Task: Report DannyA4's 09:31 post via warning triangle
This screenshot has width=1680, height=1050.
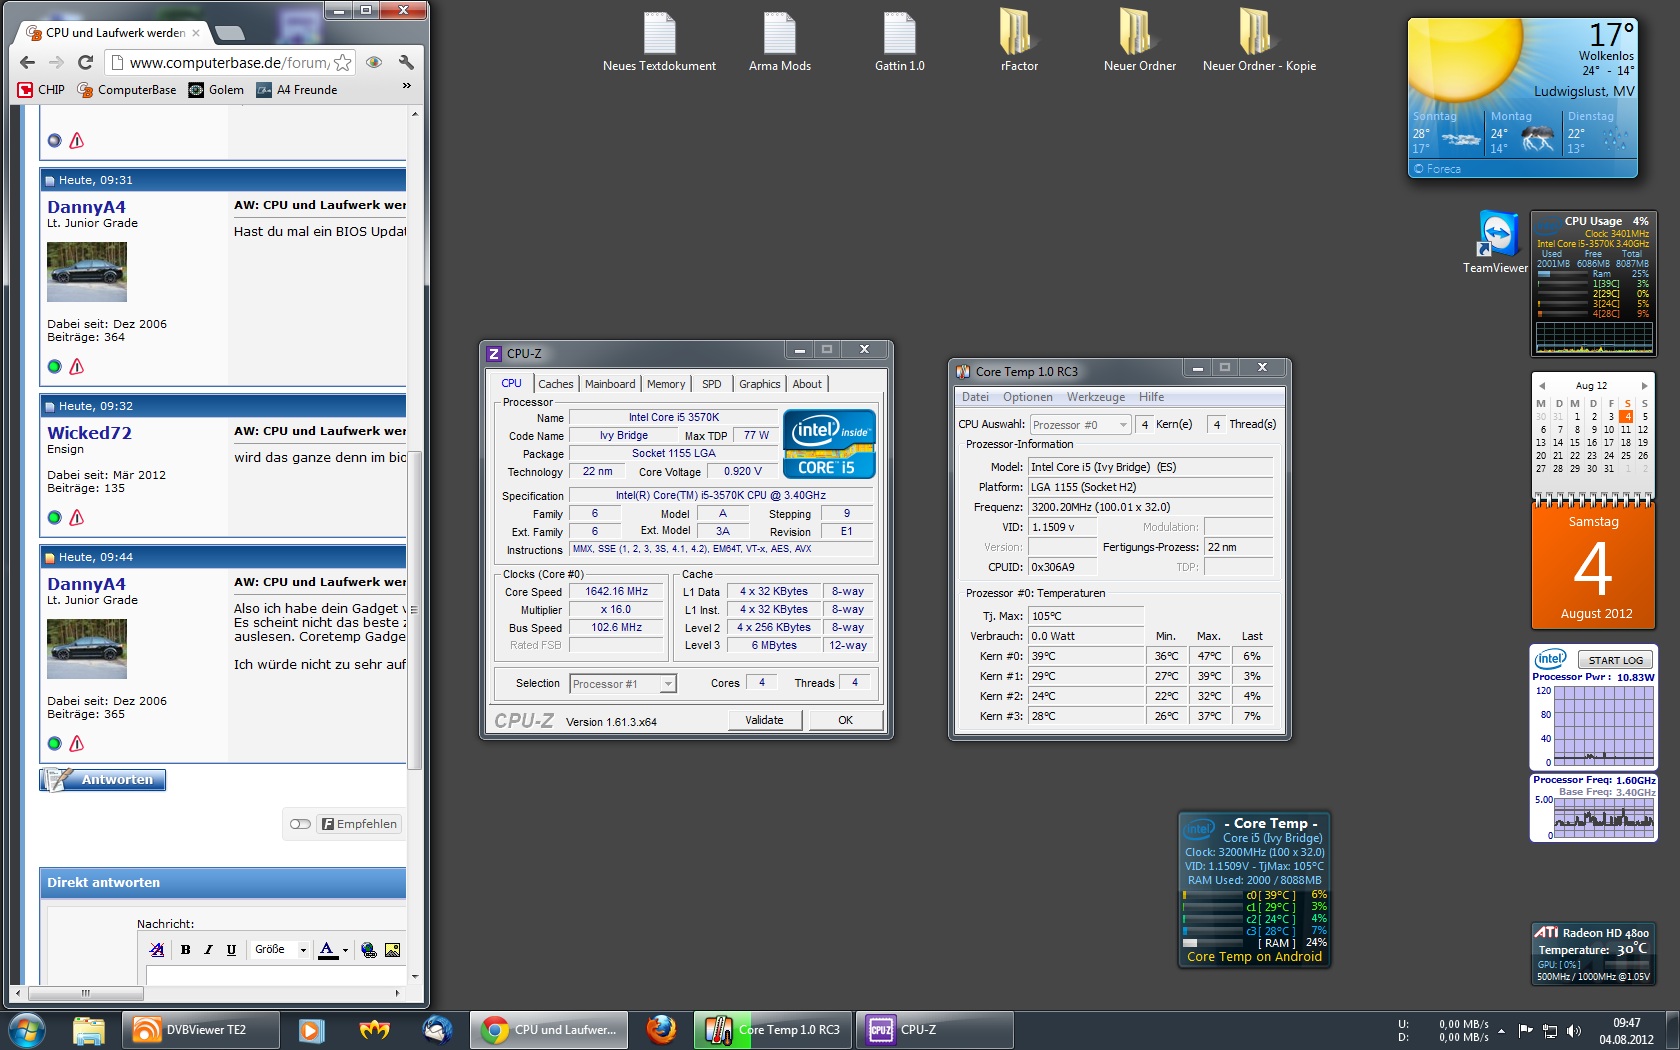Action: click(77, 366)
